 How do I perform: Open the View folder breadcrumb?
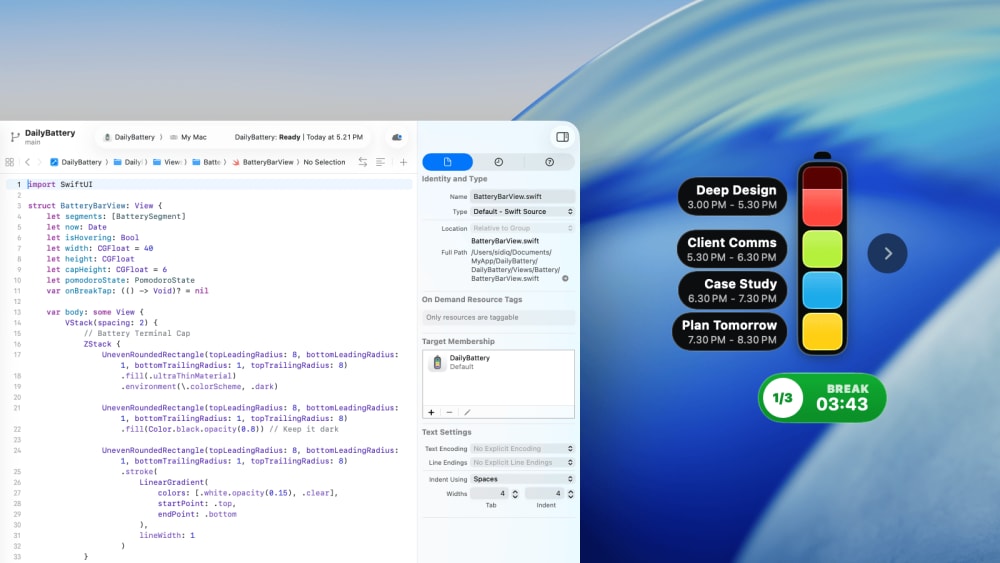(167, 162)
